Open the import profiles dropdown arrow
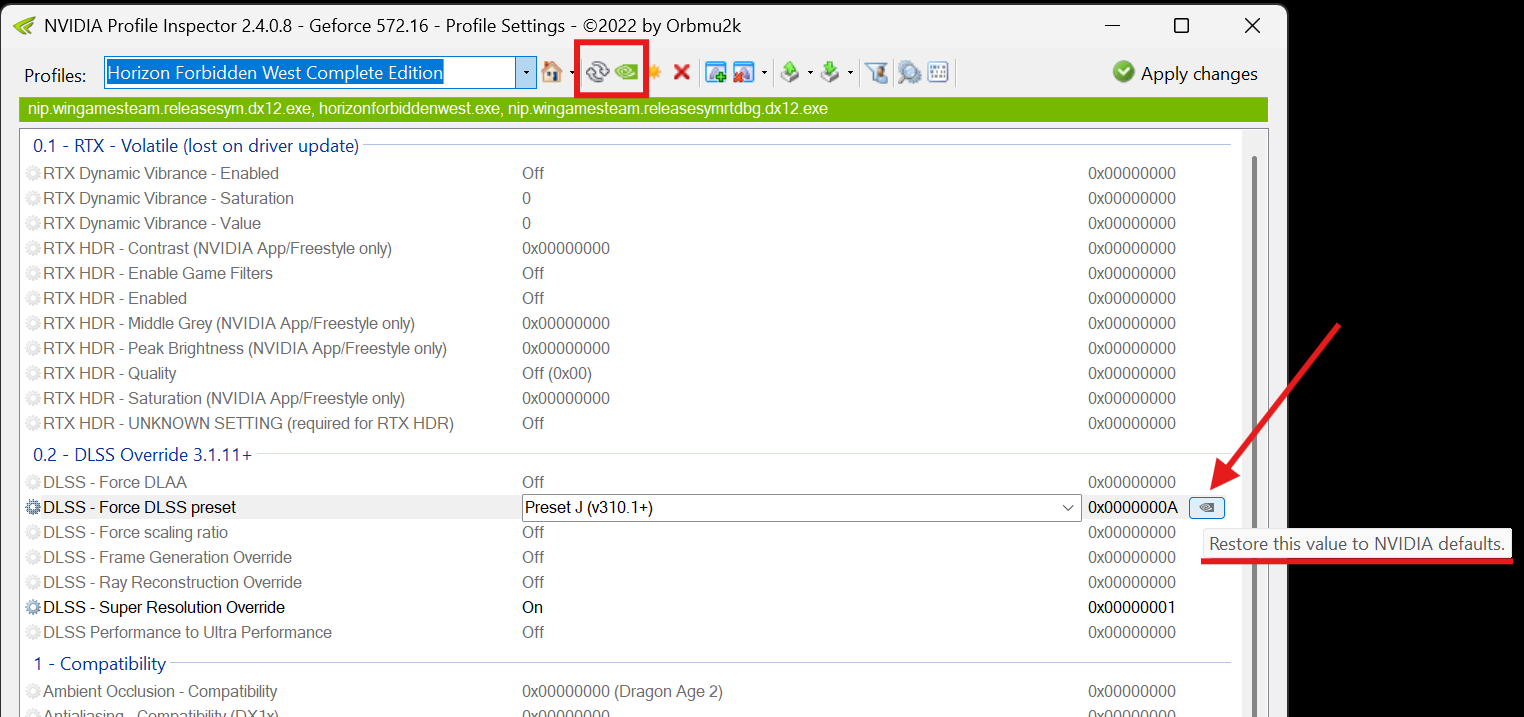Screen dimensions: 1524x717 tap(850, 72)
